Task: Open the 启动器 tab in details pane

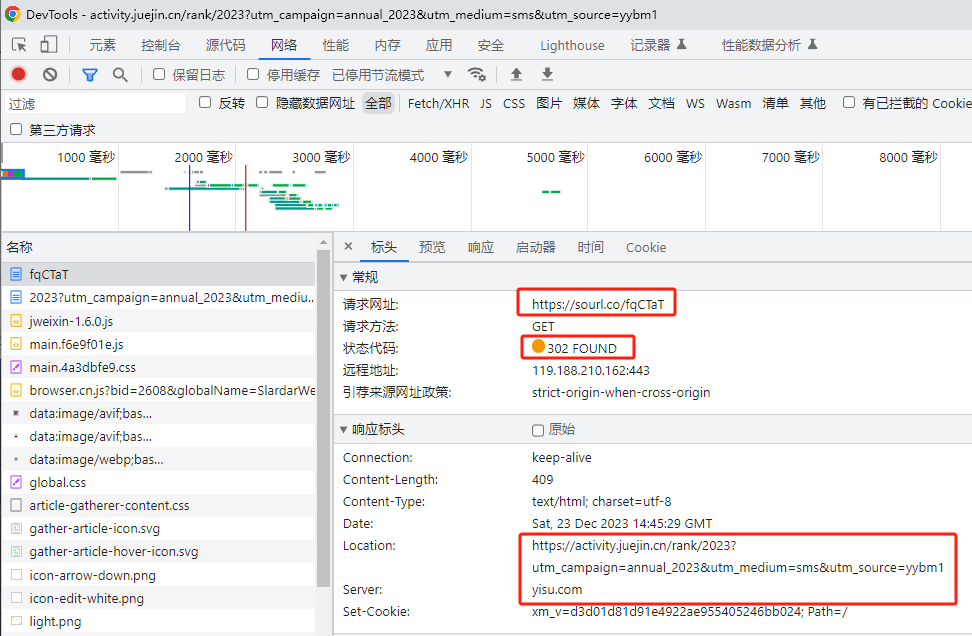Action: pos(536,247)
